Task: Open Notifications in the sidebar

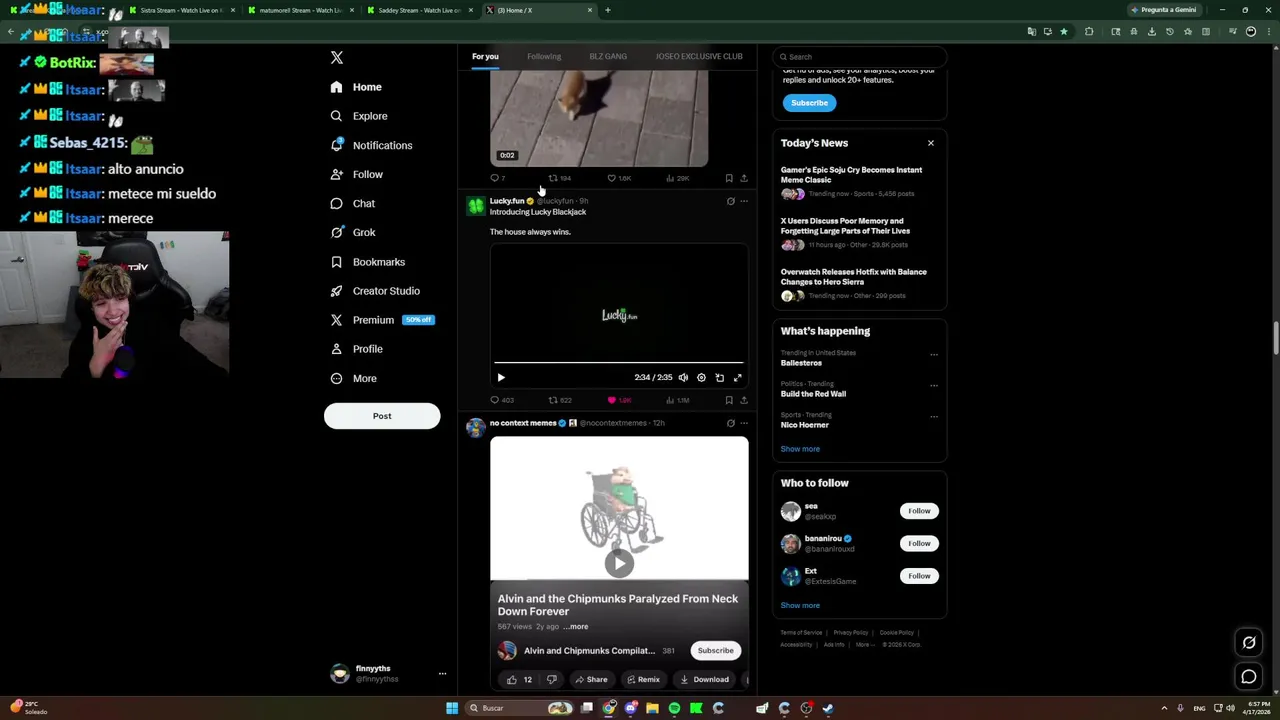Action: 371,145
